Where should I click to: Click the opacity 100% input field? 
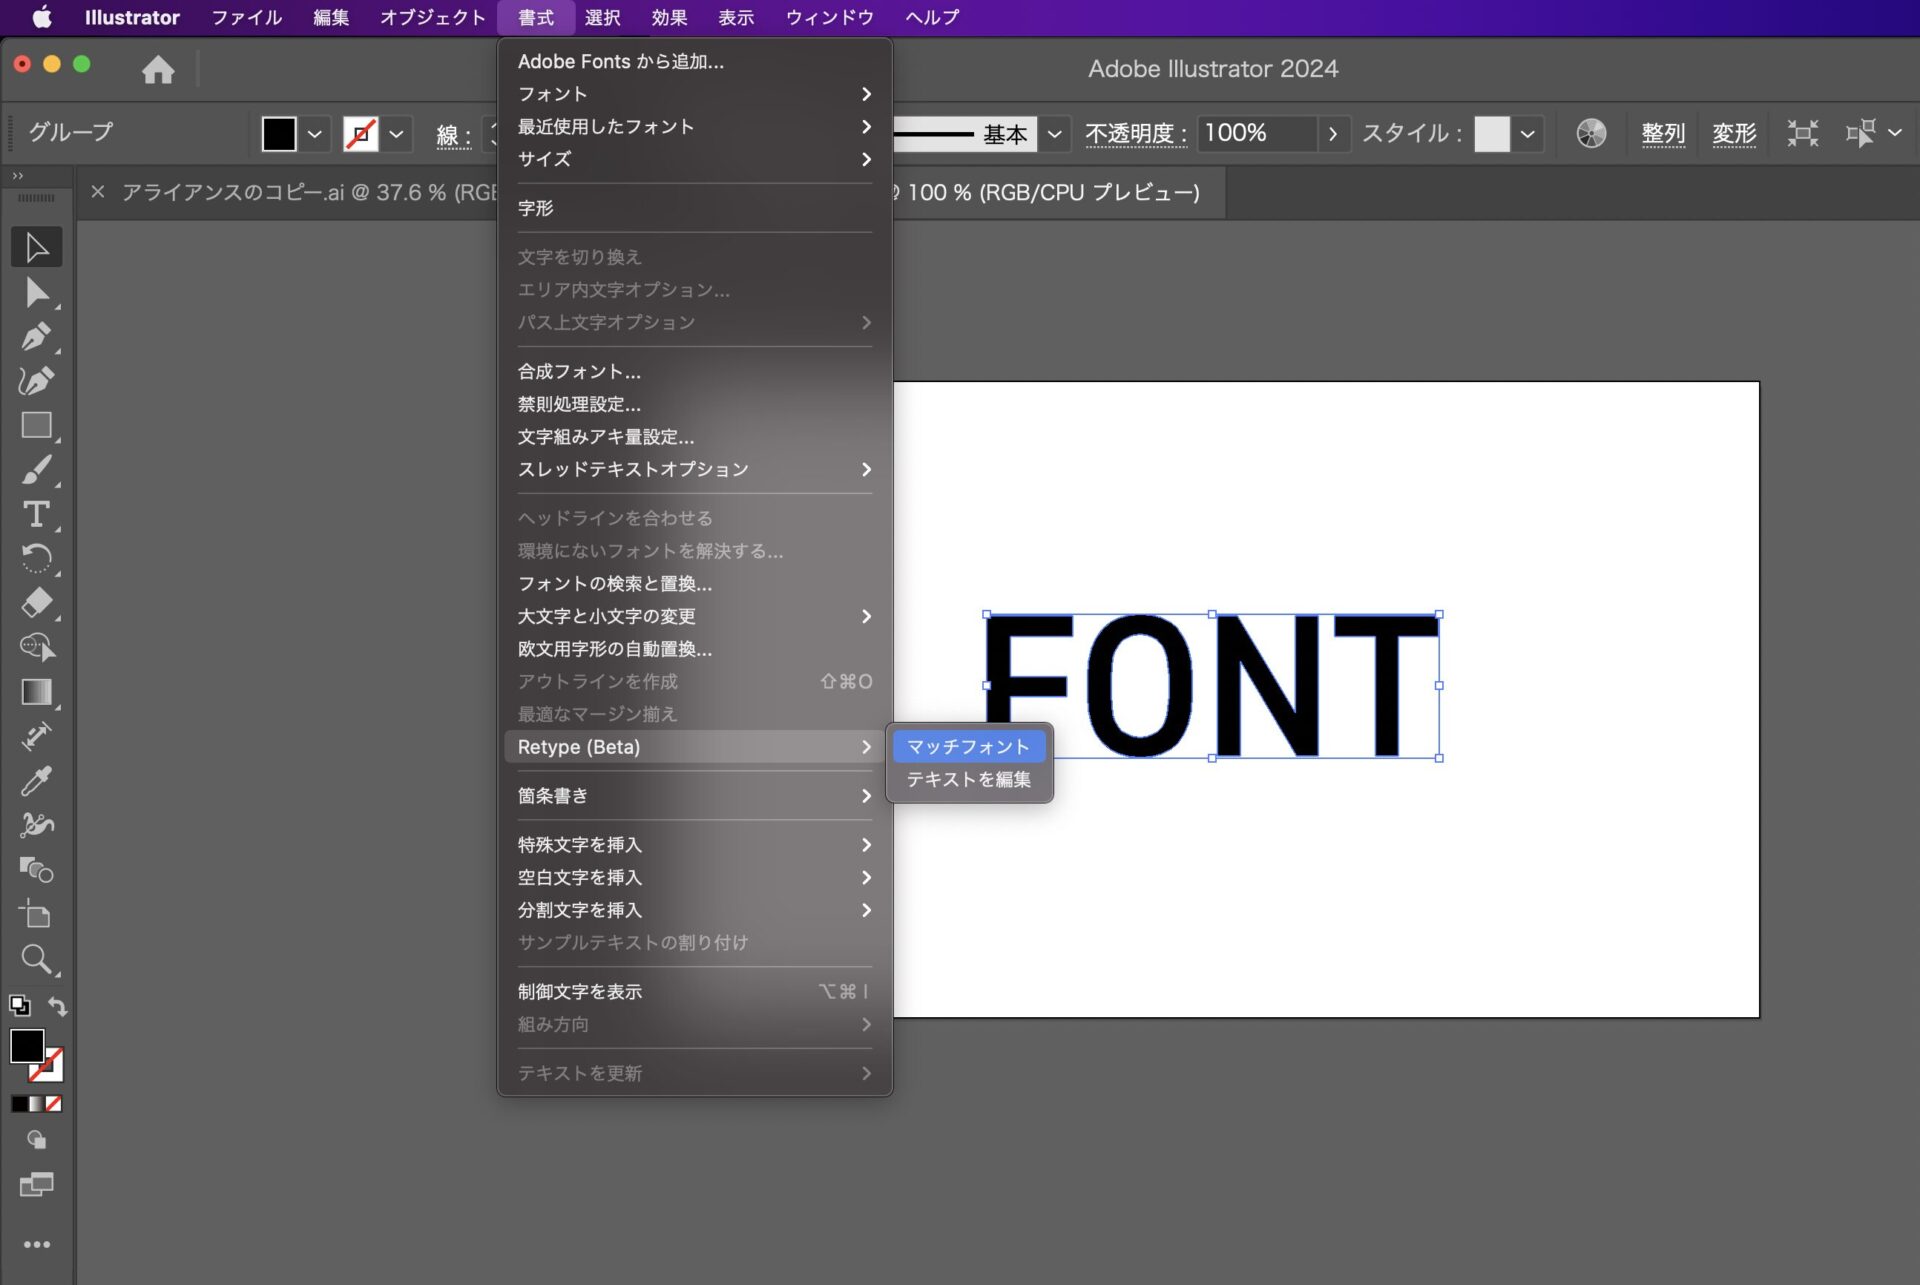click(x=1257, y=133)
